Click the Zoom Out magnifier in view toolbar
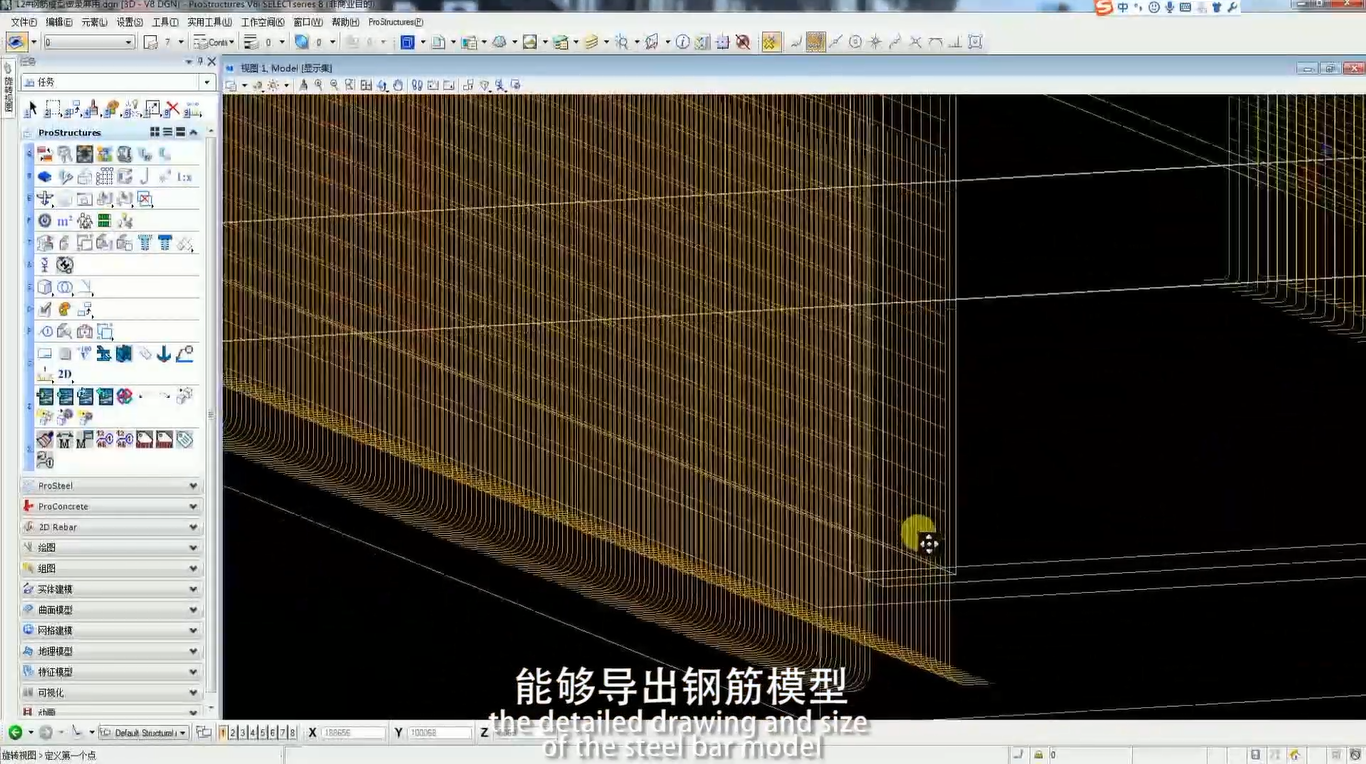 [x=335, y=86]
